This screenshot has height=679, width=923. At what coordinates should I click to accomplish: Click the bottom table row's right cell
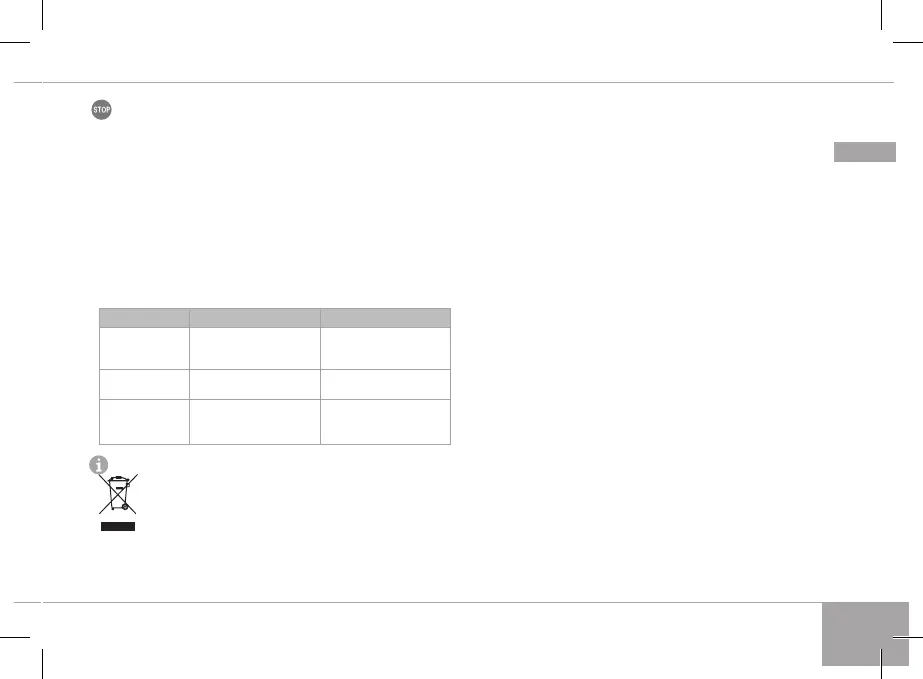[385, 420]
